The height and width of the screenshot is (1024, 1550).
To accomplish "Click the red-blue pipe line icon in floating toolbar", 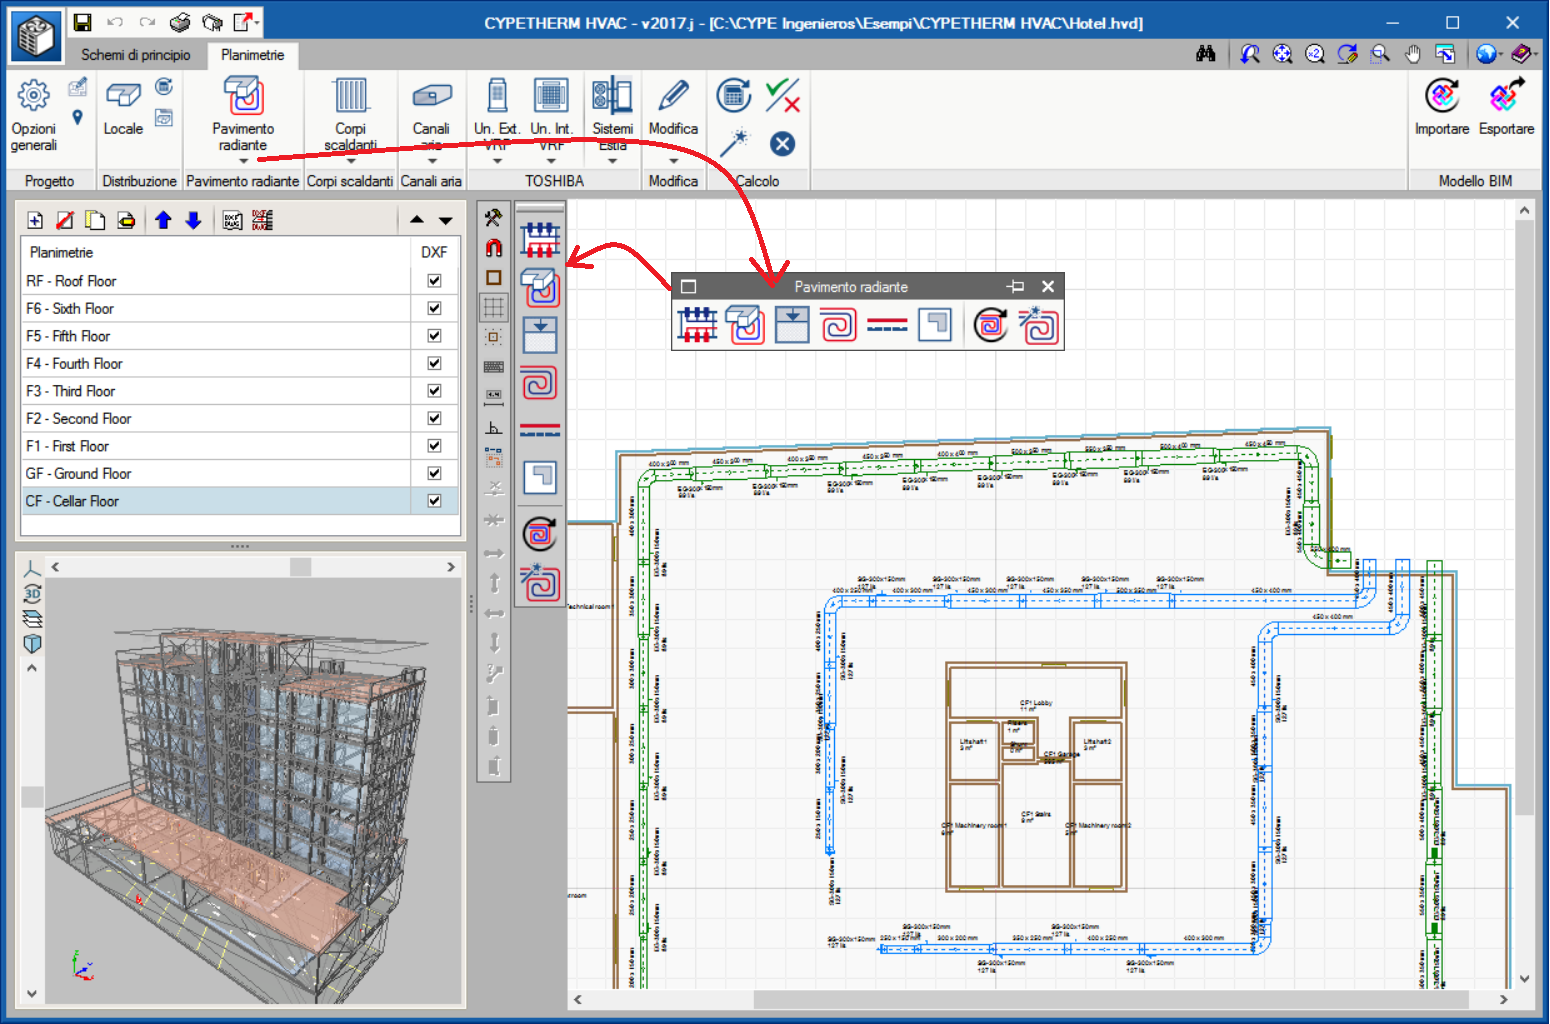I will point(887,325).
